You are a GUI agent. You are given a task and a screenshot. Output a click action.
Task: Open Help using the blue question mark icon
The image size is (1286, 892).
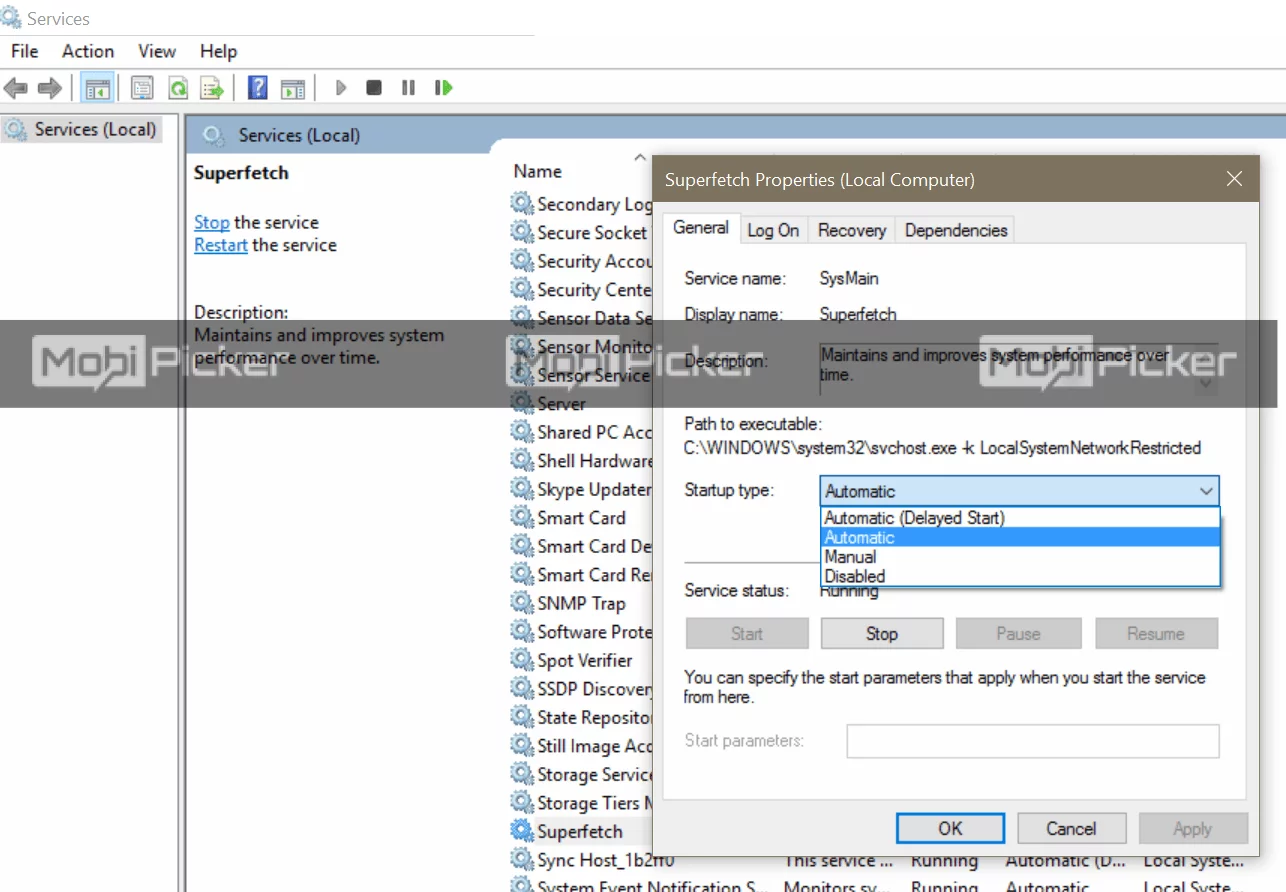click(258, 88)
